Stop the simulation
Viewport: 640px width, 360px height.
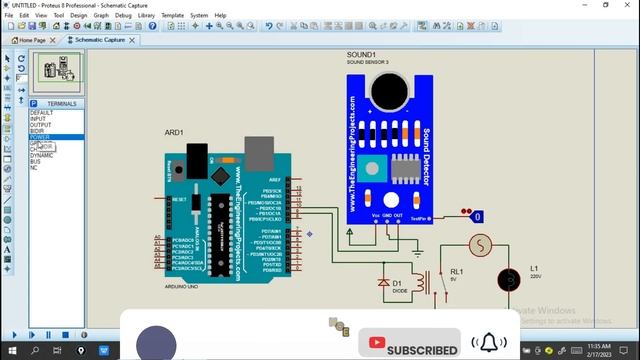click(65, 335)
